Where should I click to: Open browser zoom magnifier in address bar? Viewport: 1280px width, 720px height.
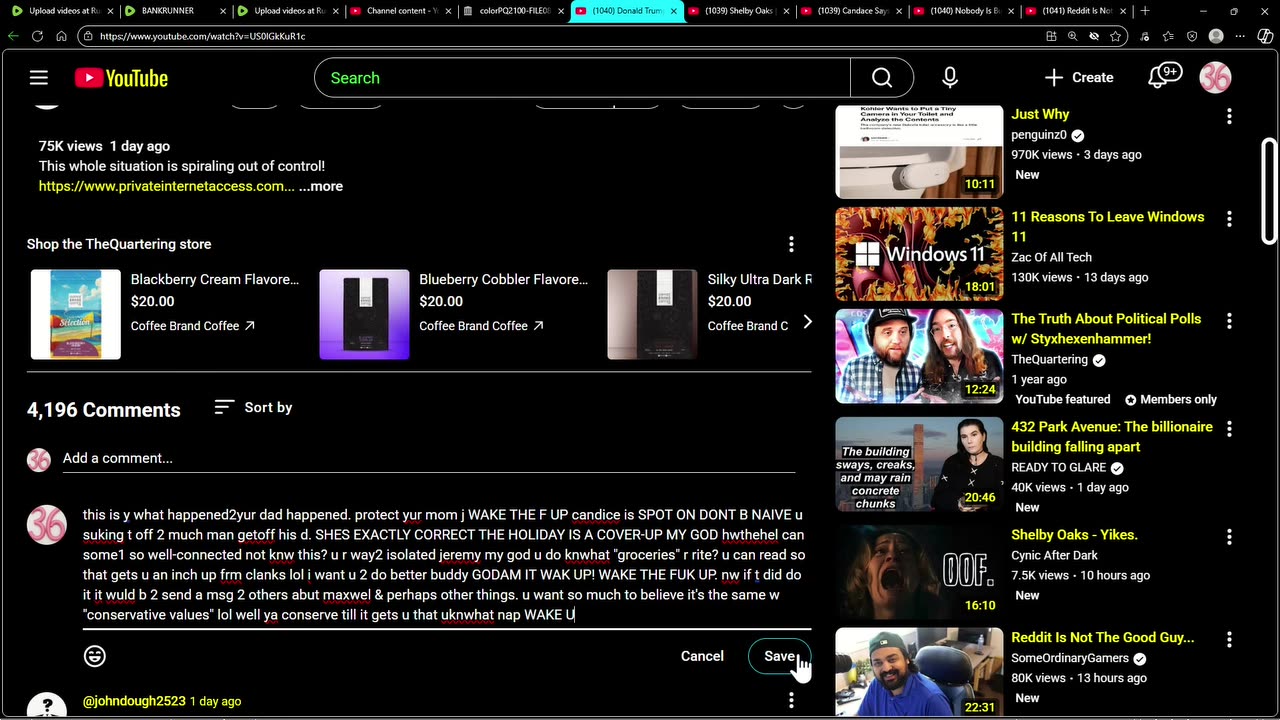tap(1072, 36)
